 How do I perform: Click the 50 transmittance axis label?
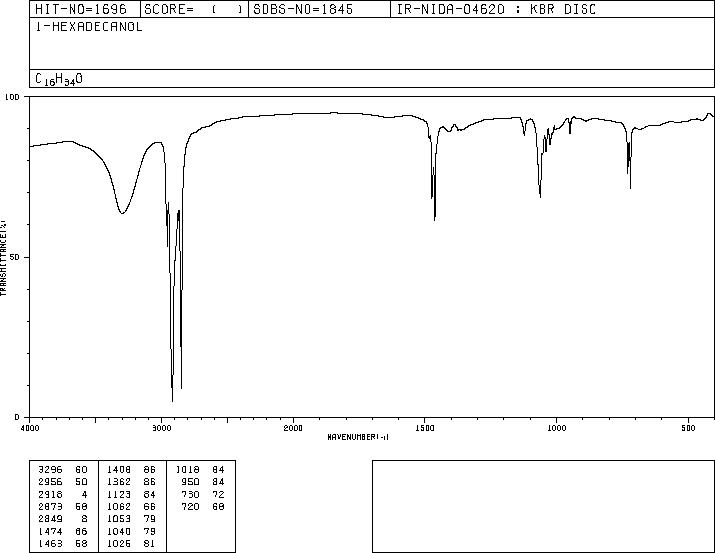coord(15,257)
